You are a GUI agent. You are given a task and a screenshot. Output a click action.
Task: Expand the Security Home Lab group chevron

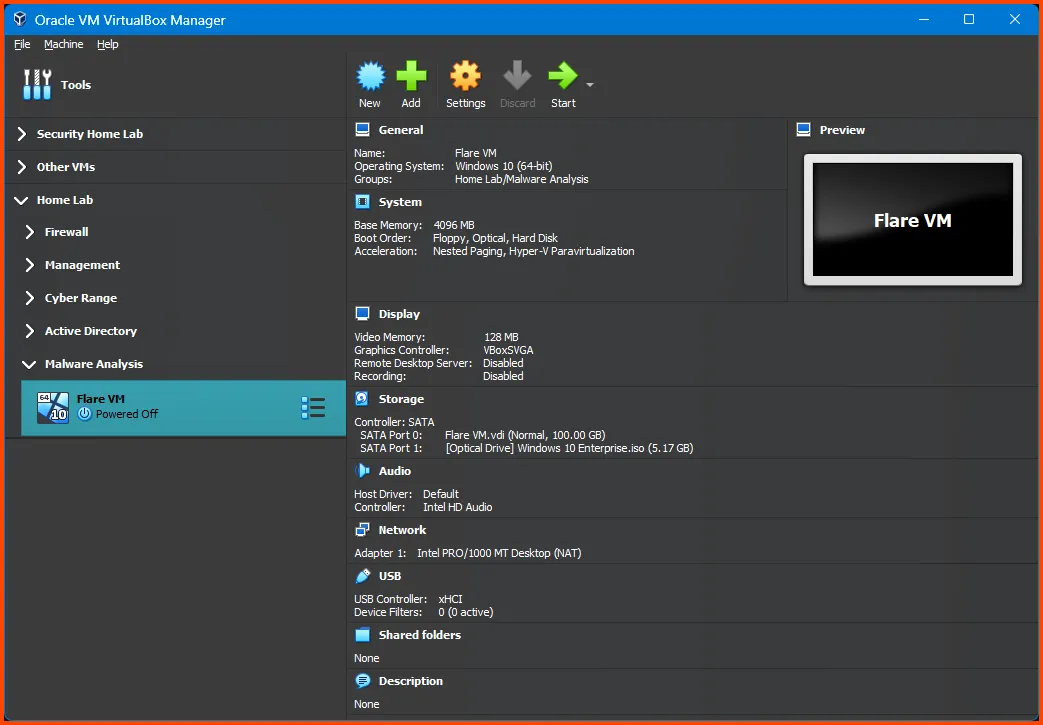coord(21,134)
